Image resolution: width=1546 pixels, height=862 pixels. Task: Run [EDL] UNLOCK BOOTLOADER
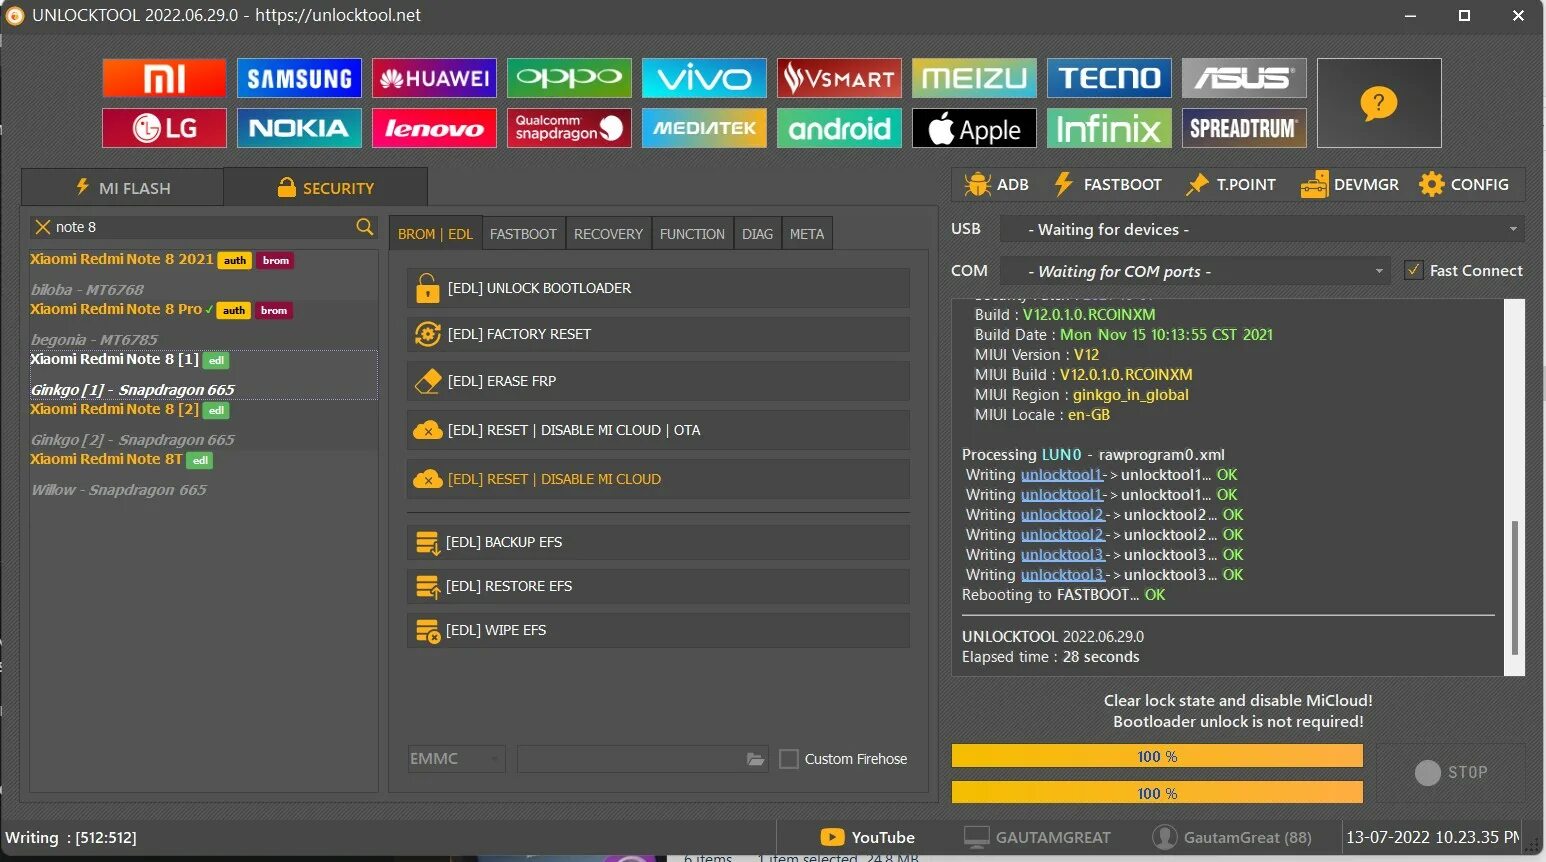658,288
